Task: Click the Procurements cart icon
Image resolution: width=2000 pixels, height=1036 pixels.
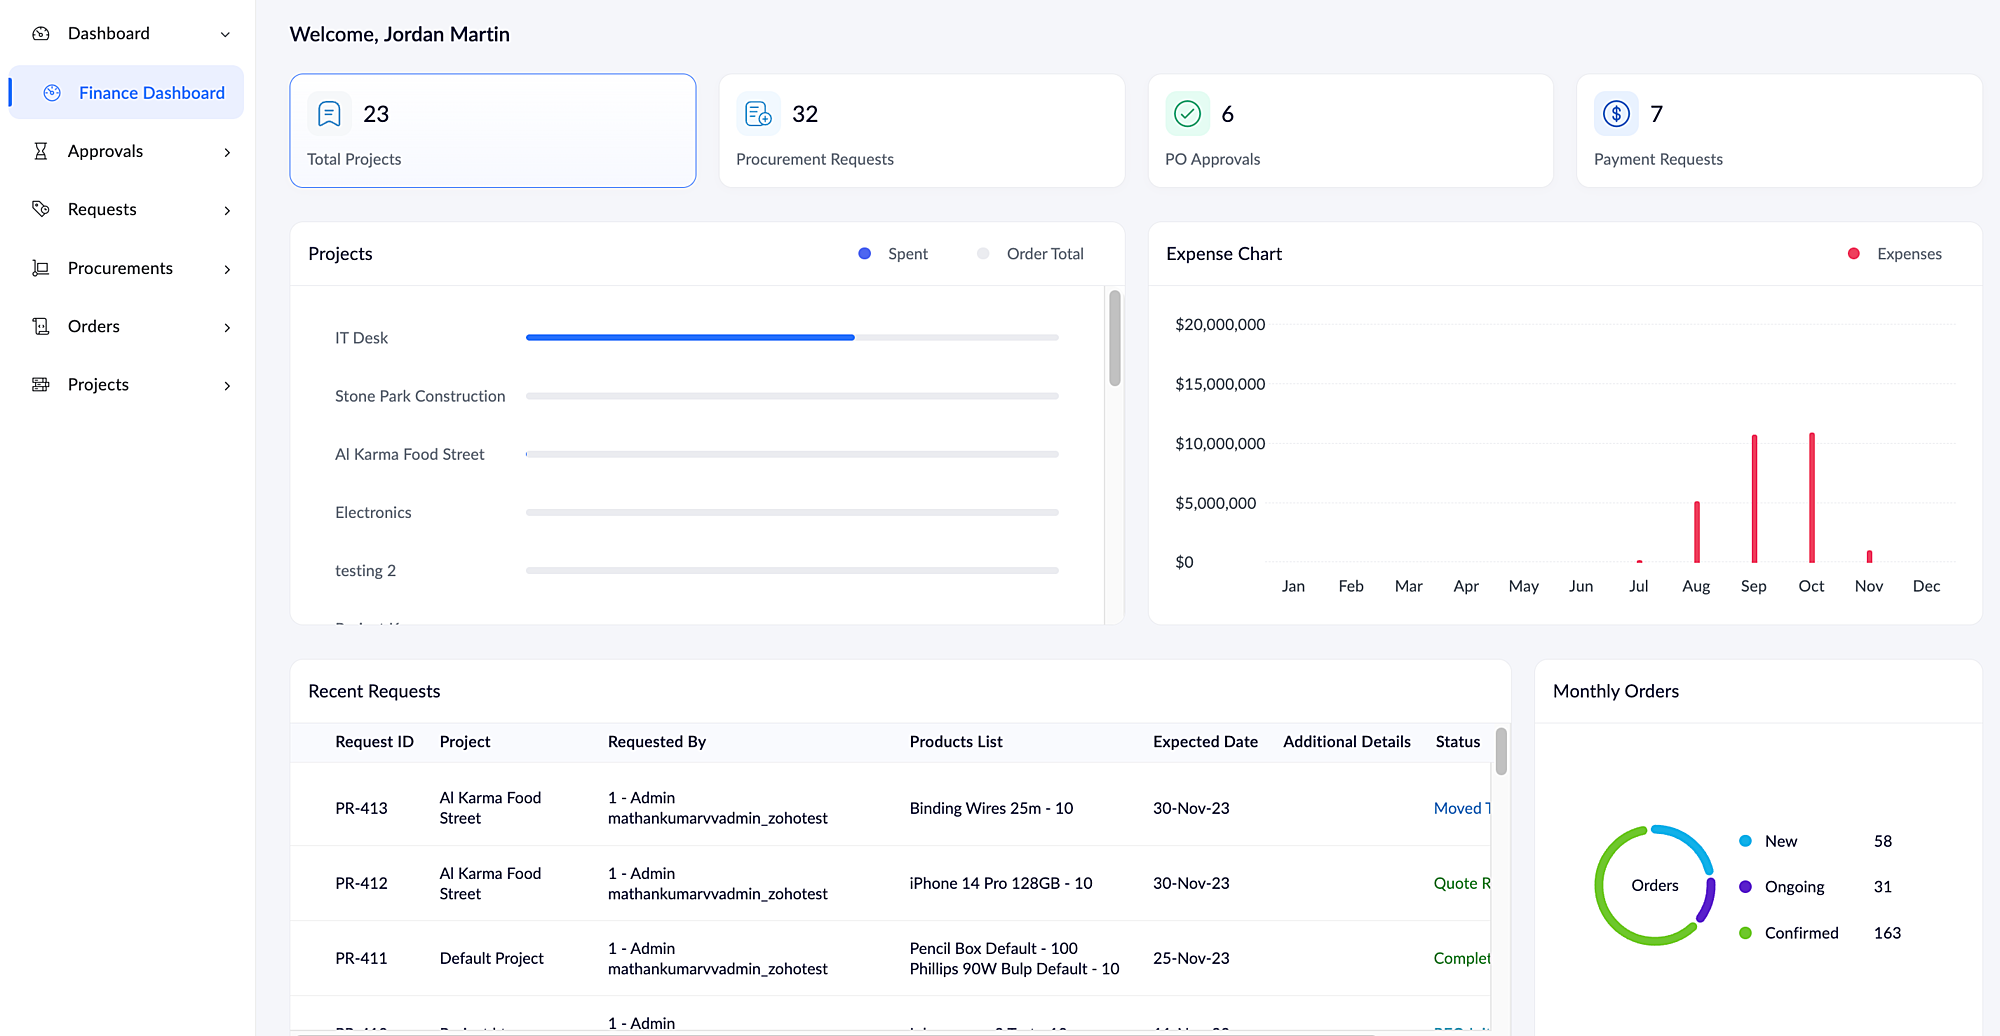Action: 41,268
